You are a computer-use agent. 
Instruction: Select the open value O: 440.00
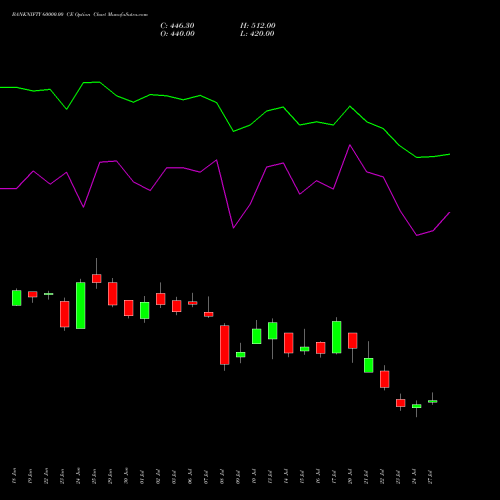tap(177, 34)
